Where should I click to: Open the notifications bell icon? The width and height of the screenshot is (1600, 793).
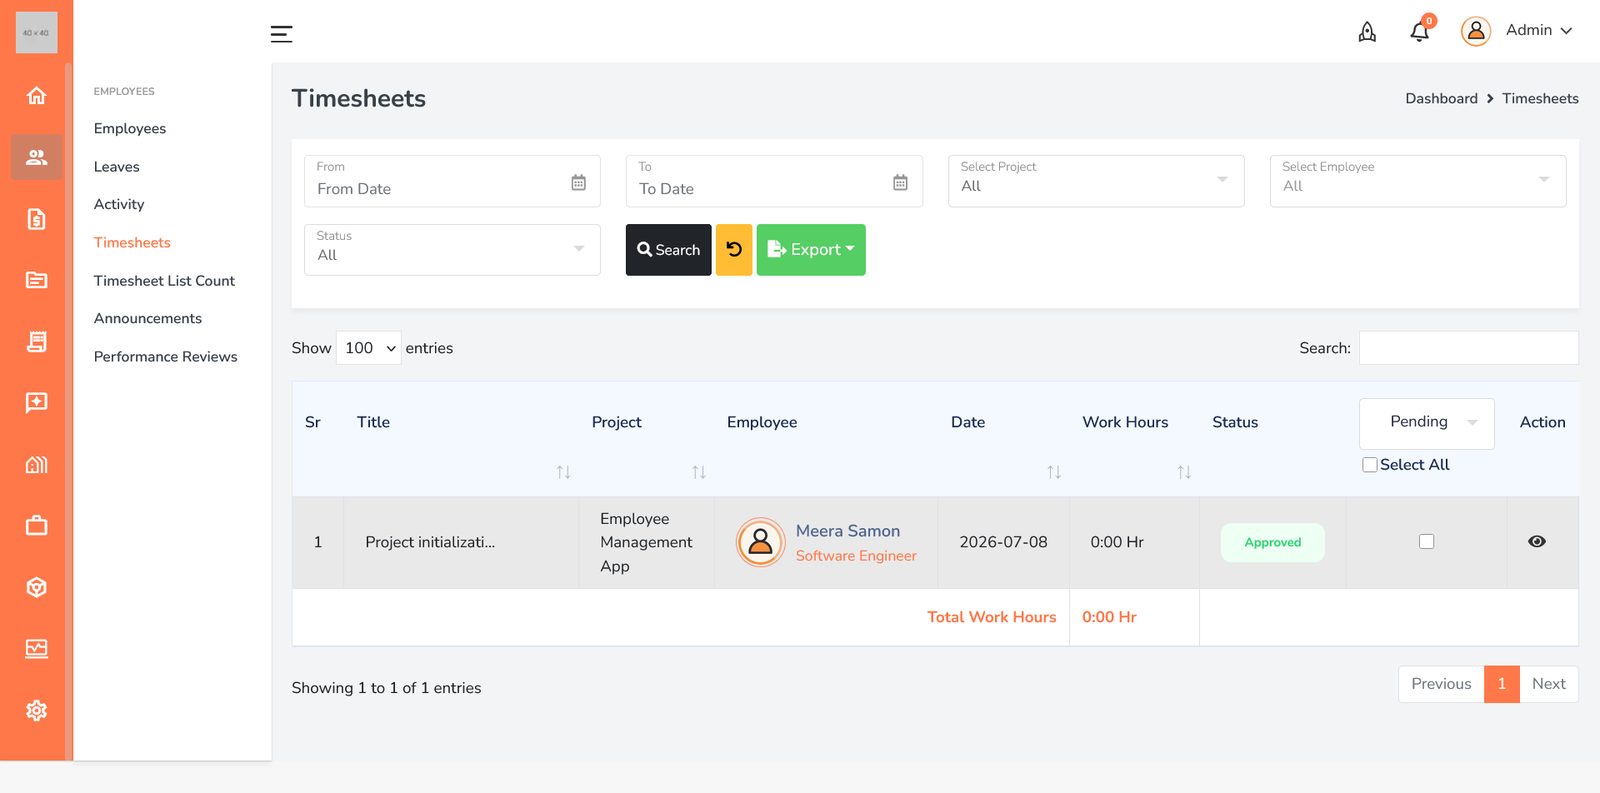(1420, 32)
